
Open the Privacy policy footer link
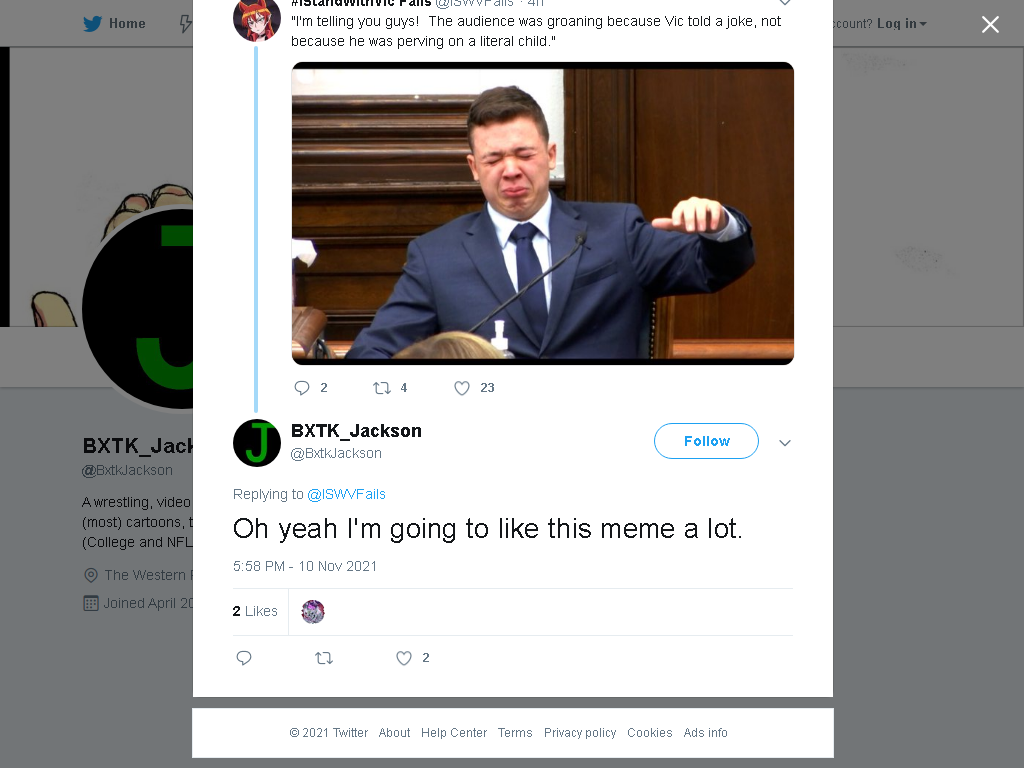[580, 733]
